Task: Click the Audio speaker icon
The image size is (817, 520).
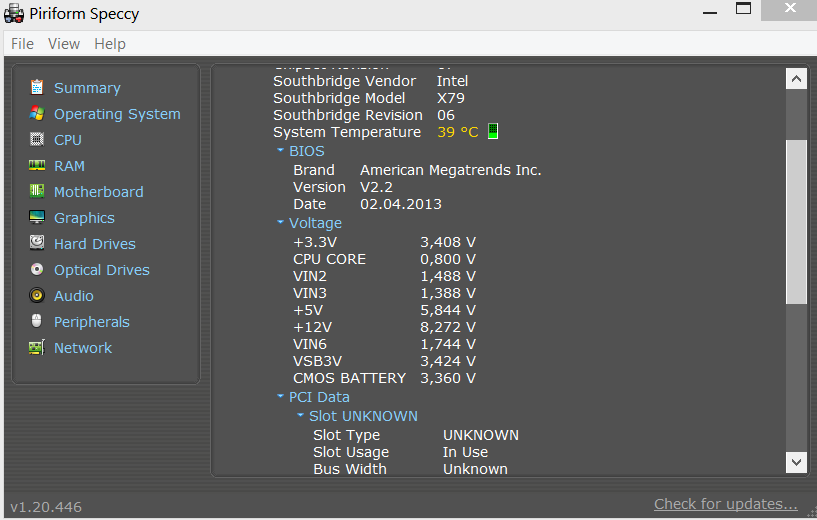Action: tap(36, 295)
